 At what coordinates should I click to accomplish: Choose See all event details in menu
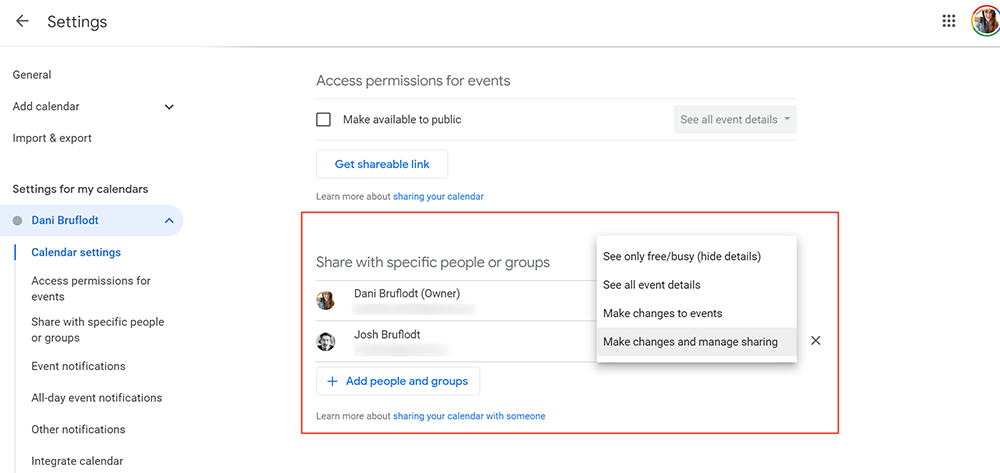pos(652,285)
